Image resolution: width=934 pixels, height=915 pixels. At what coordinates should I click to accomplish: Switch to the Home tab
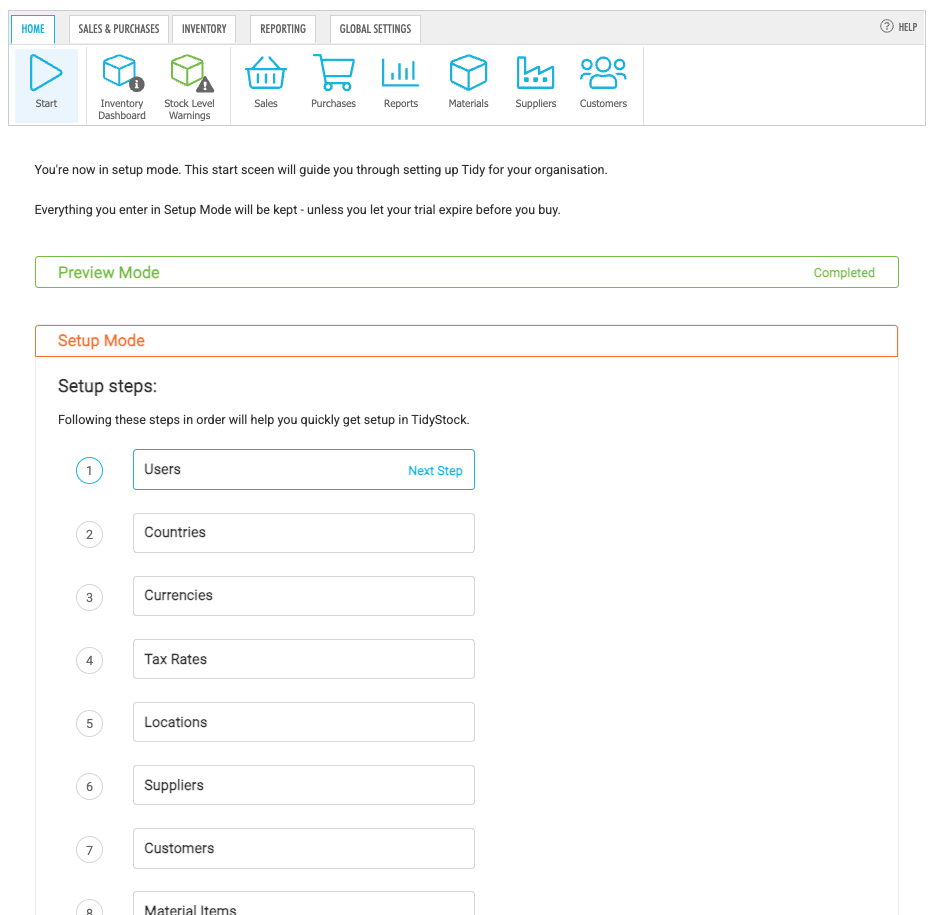[33, 29]
